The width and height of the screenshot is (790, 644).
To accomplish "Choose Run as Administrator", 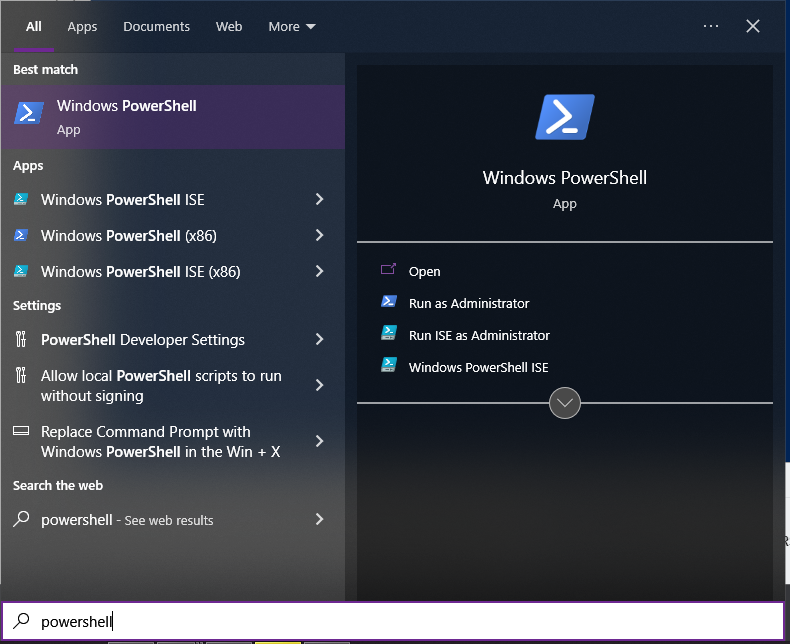I will [469, 303].
